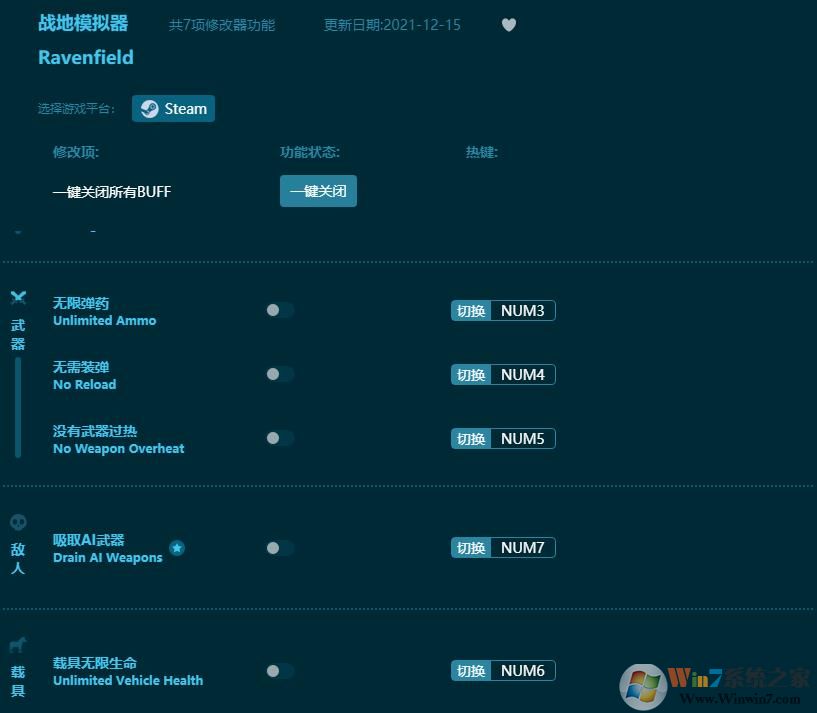
Task: Click the Unlimited Vehicle Health label
Action: click(128, 680)
